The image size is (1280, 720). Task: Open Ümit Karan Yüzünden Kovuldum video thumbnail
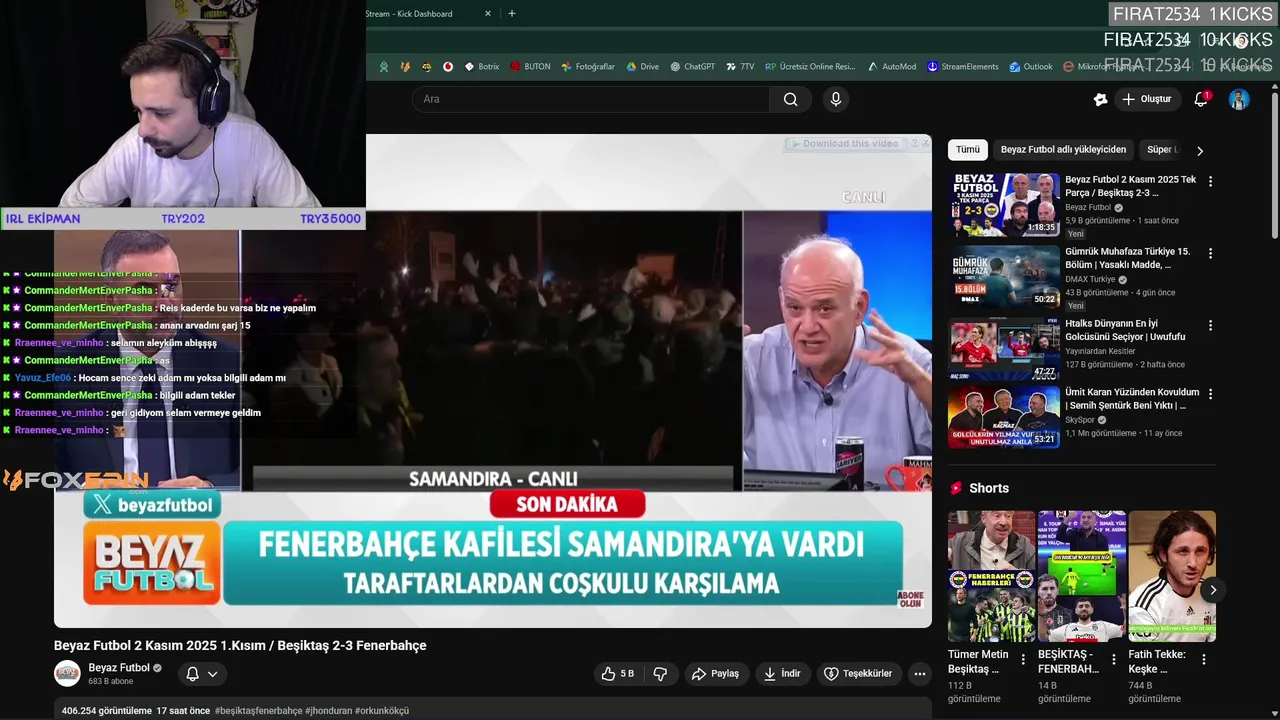pyautogui.click(x=1004, y=417)
